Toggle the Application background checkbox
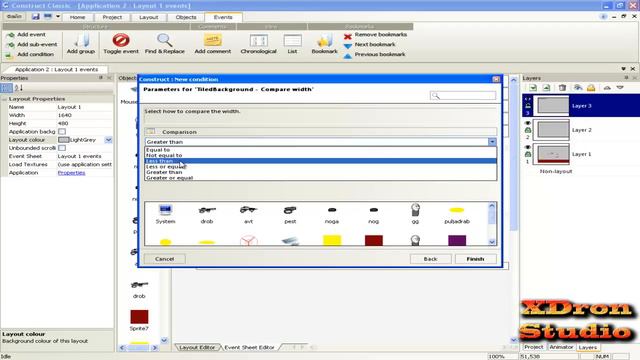 click(x=62, y=131)
